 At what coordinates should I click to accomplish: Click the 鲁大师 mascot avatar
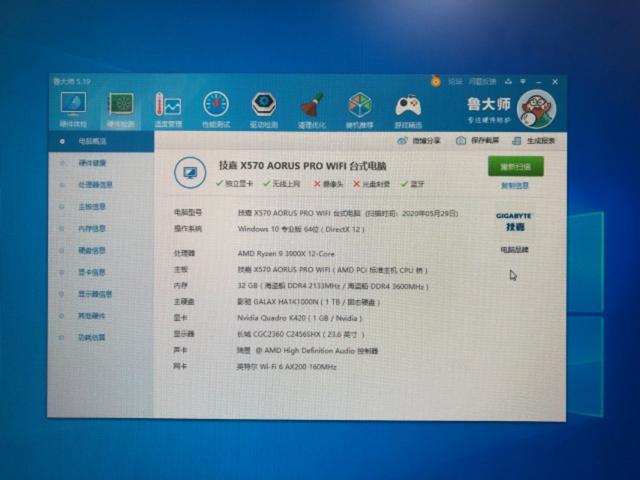click(x=536, y=105)
